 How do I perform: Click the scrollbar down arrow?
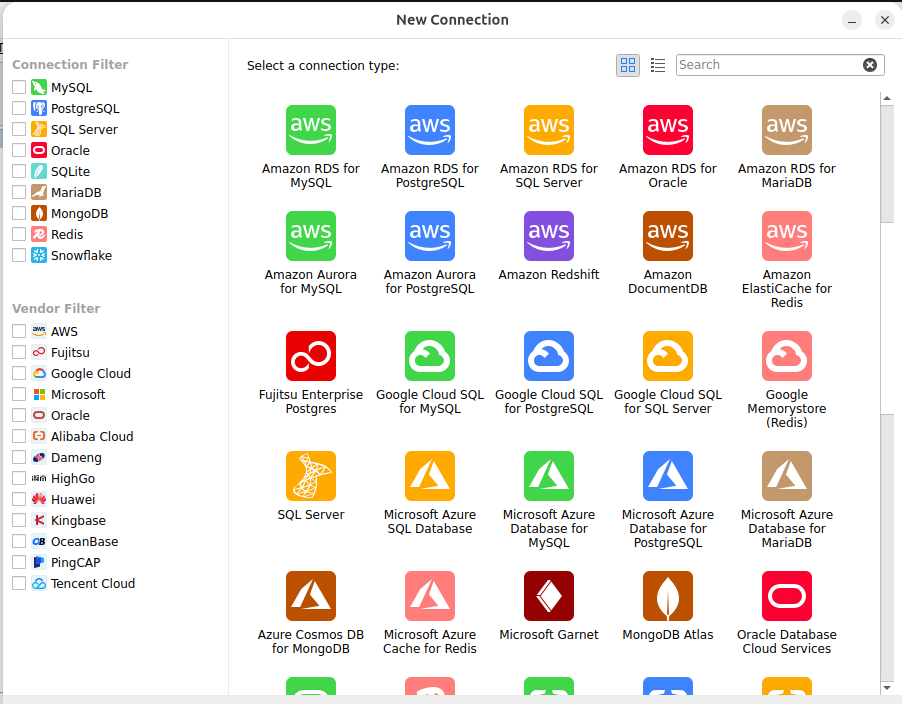(886, 687)
